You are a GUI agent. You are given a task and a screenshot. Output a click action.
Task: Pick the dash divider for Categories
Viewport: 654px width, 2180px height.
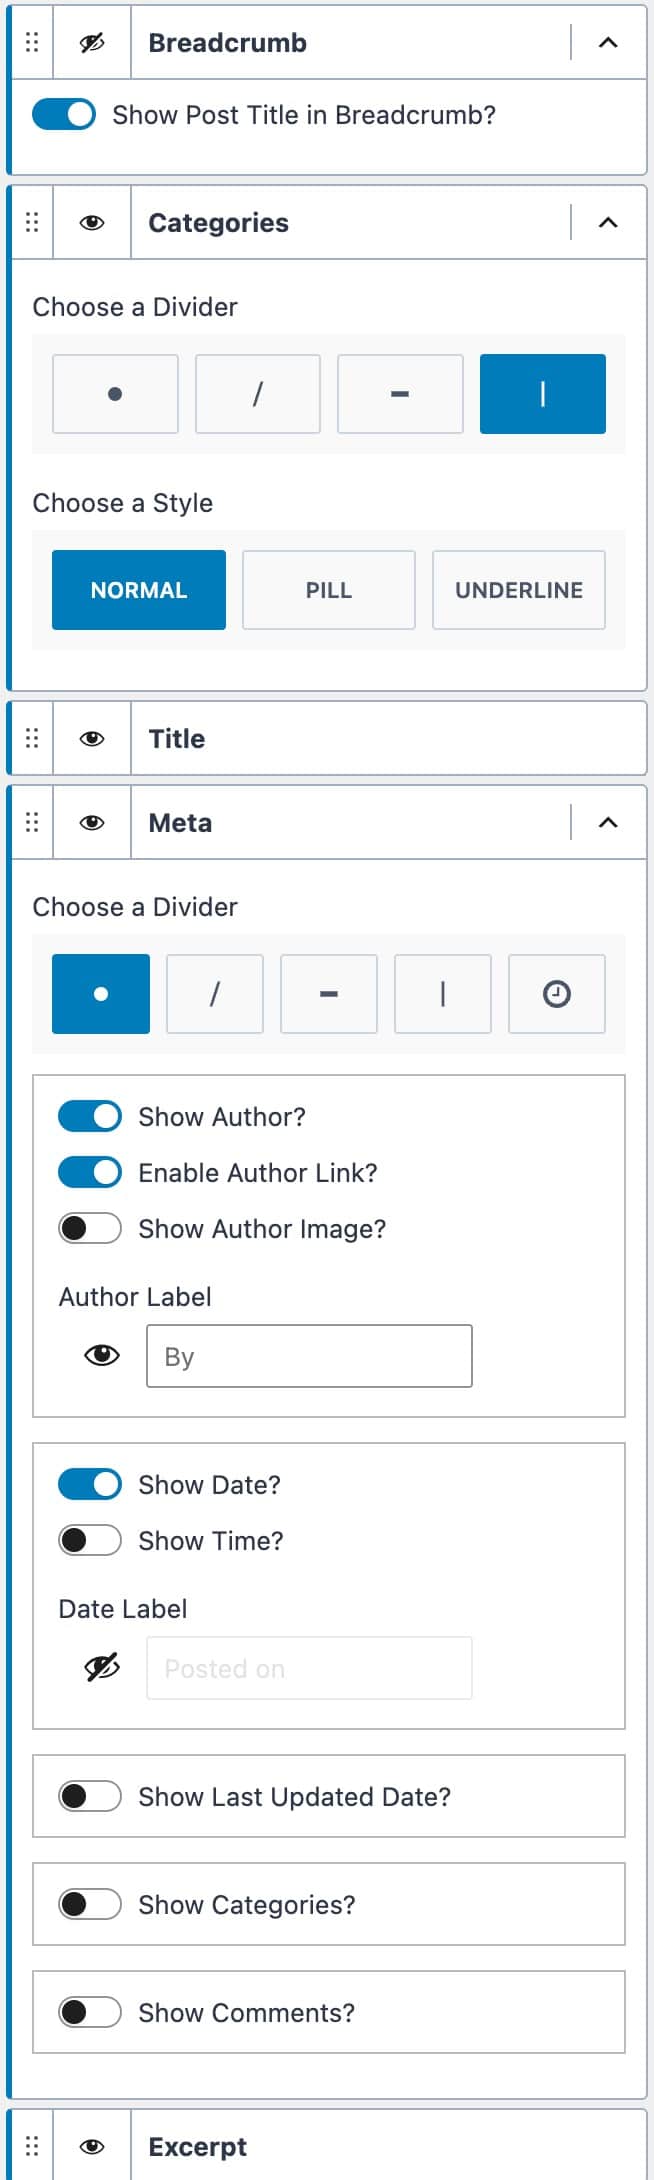point(400,393)
